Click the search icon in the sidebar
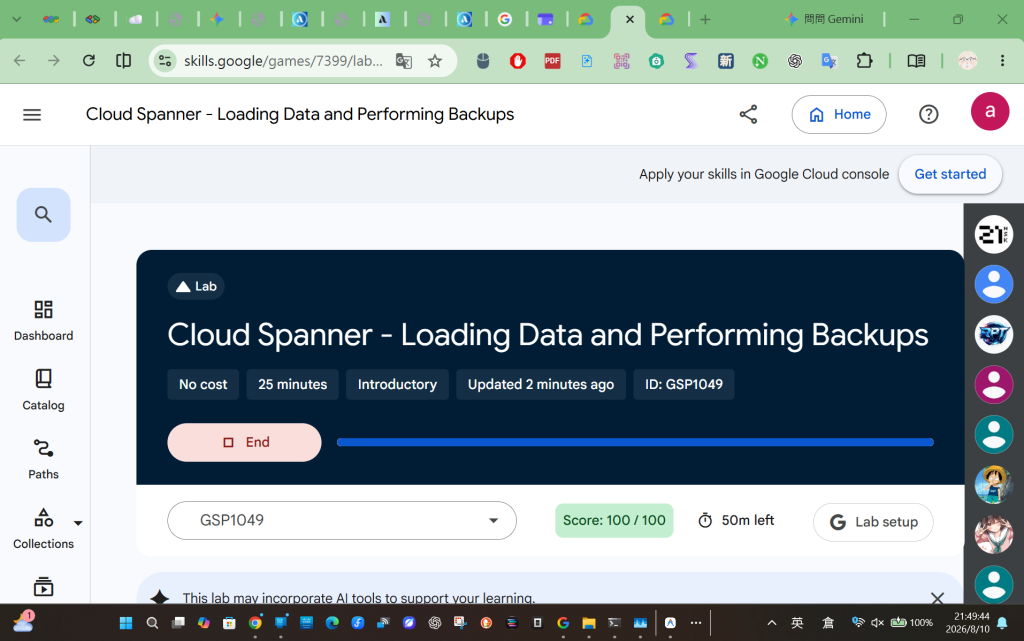Image resolution: width=1024 pixels, height=641 pixels. 43,215
